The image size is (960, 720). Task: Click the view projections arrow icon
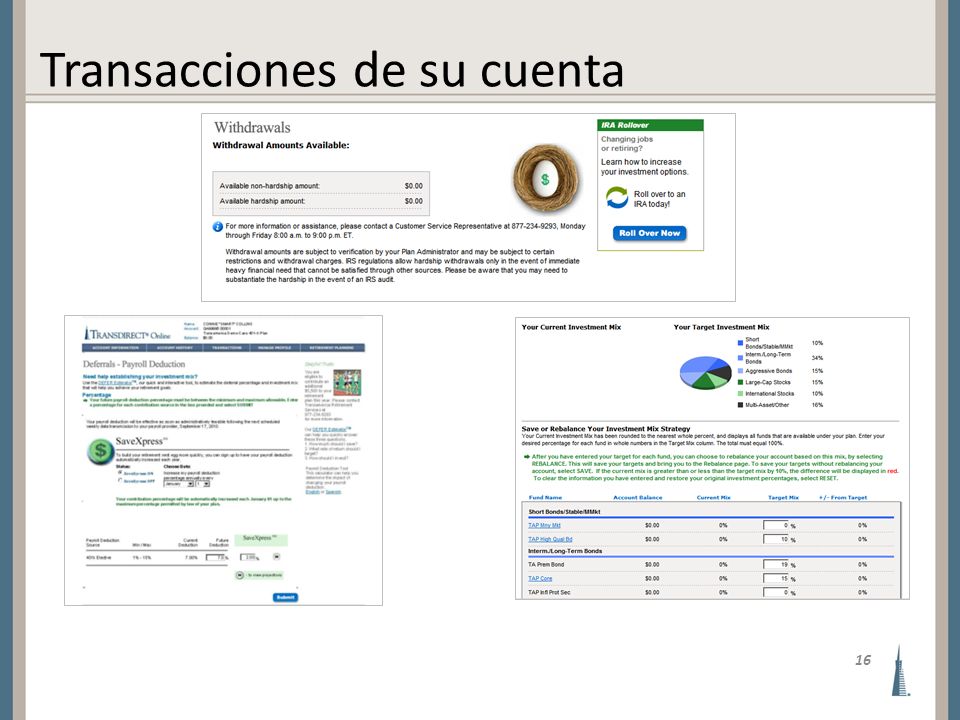tap(240, 575)
